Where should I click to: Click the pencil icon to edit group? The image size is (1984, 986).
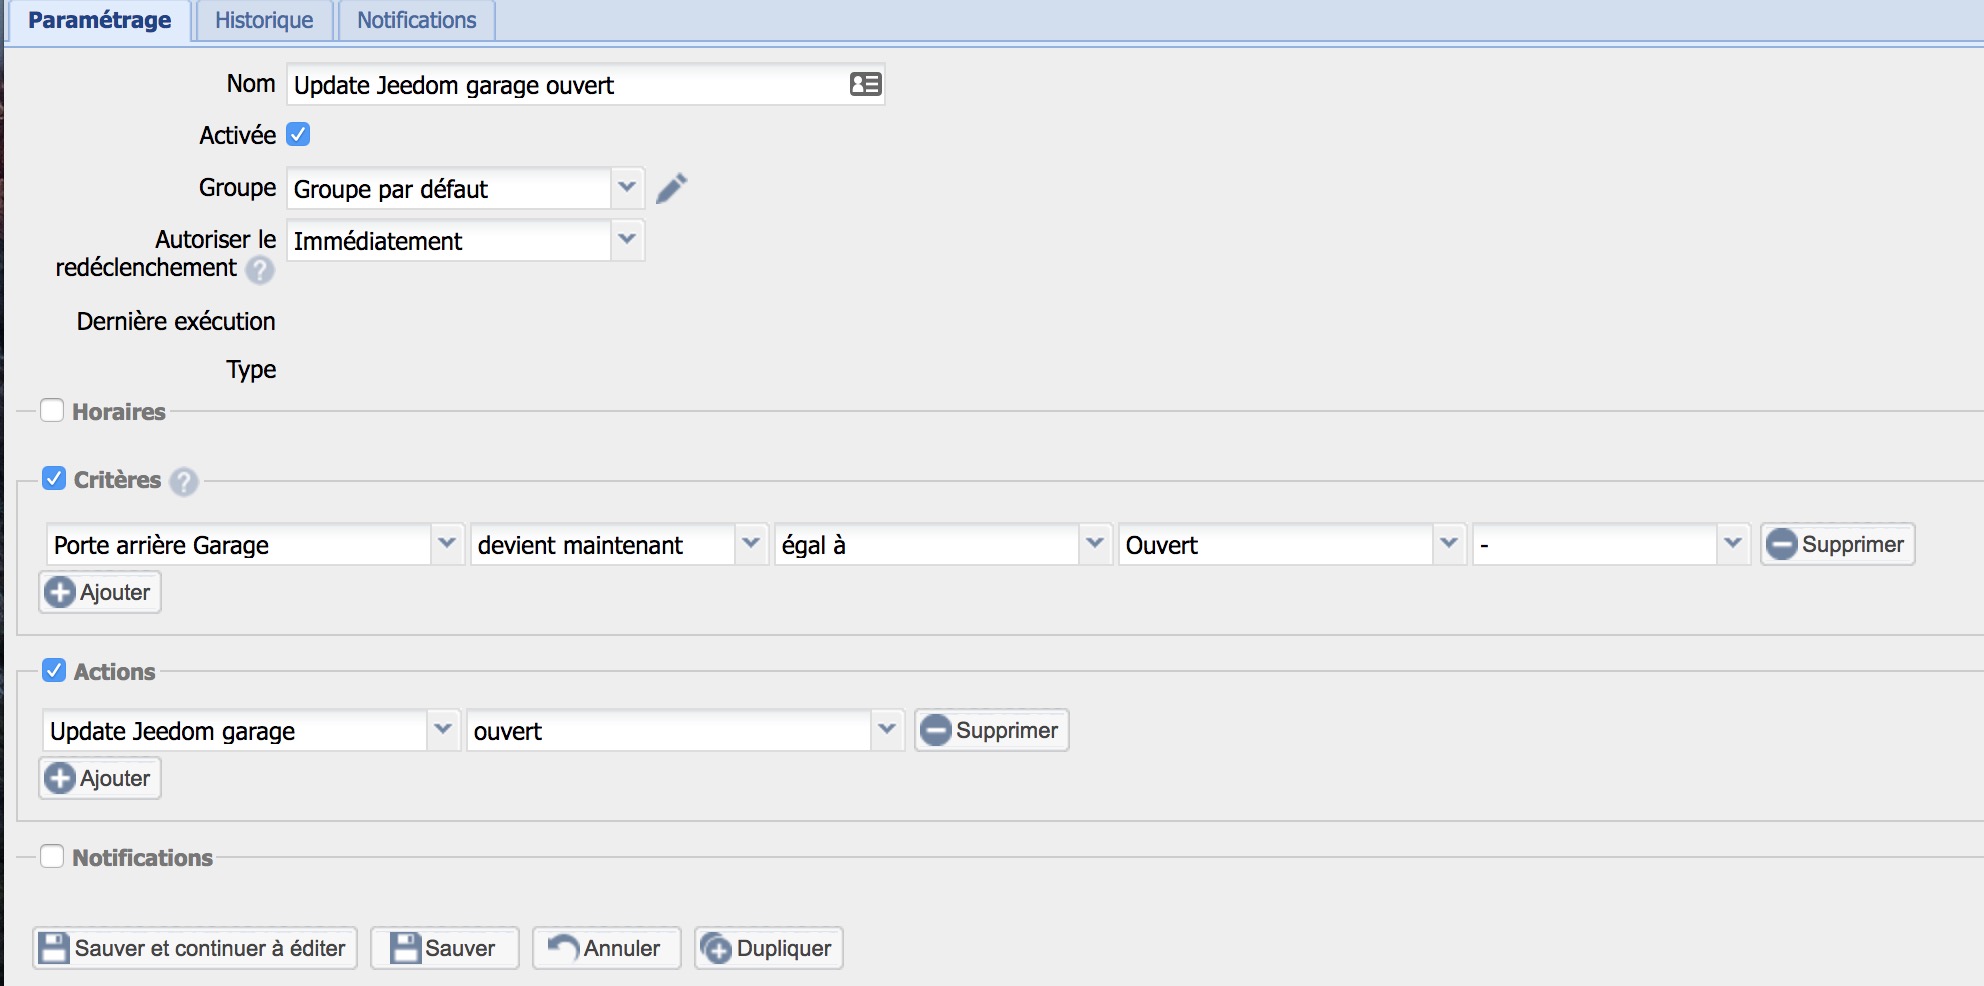[672, 188]
